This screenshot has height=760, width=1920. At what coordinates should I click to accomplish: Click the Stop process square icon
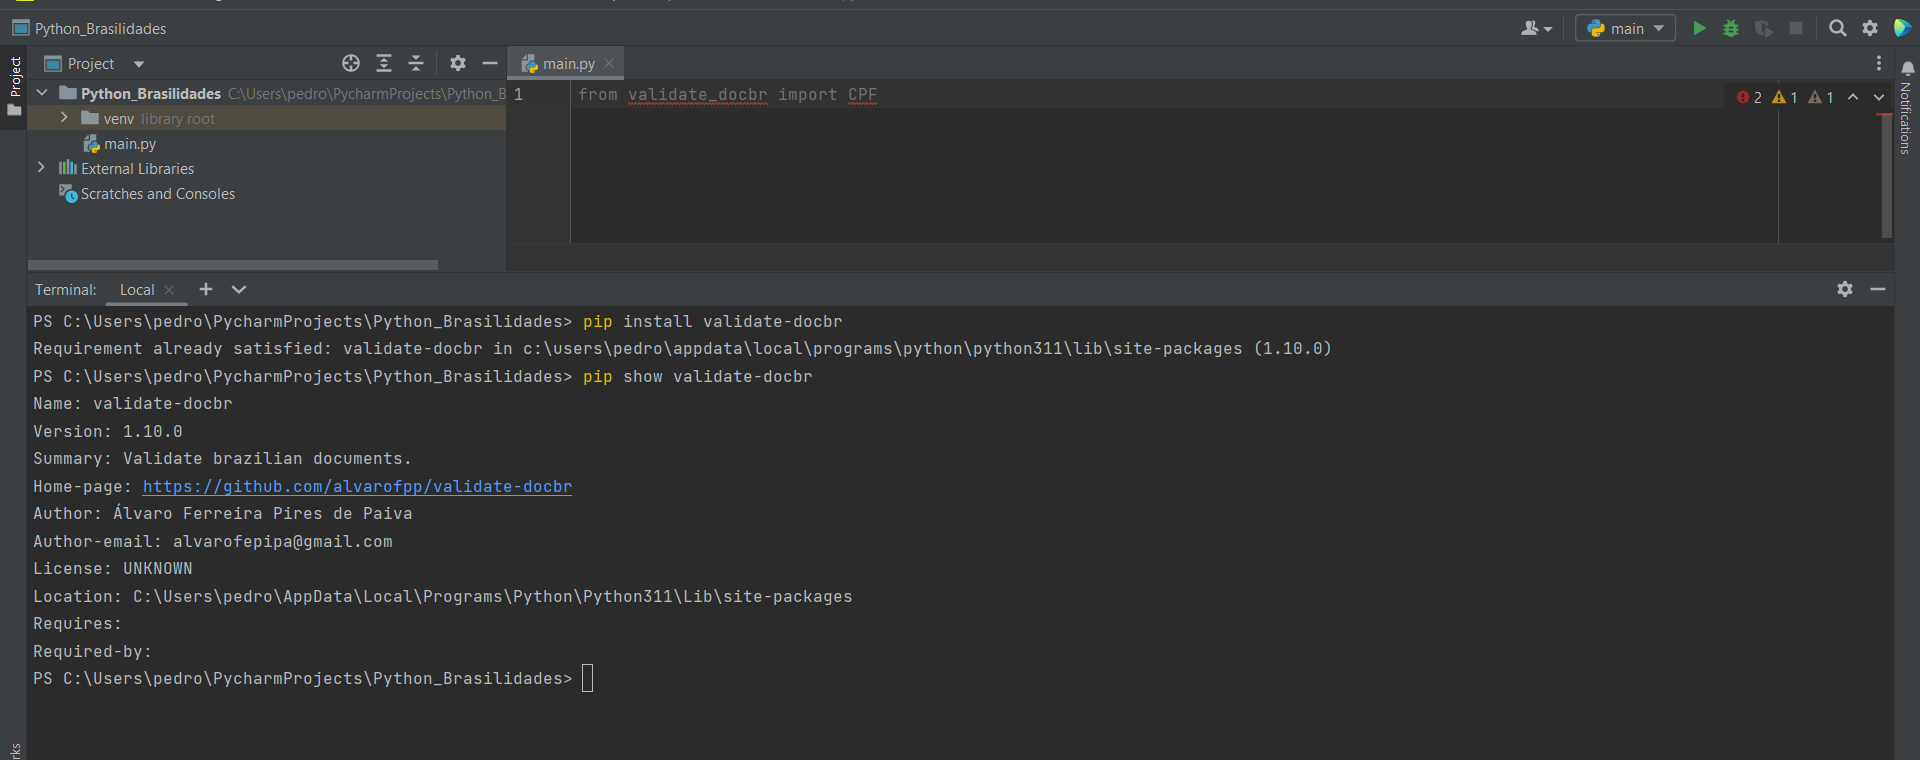click(1796, 28)
